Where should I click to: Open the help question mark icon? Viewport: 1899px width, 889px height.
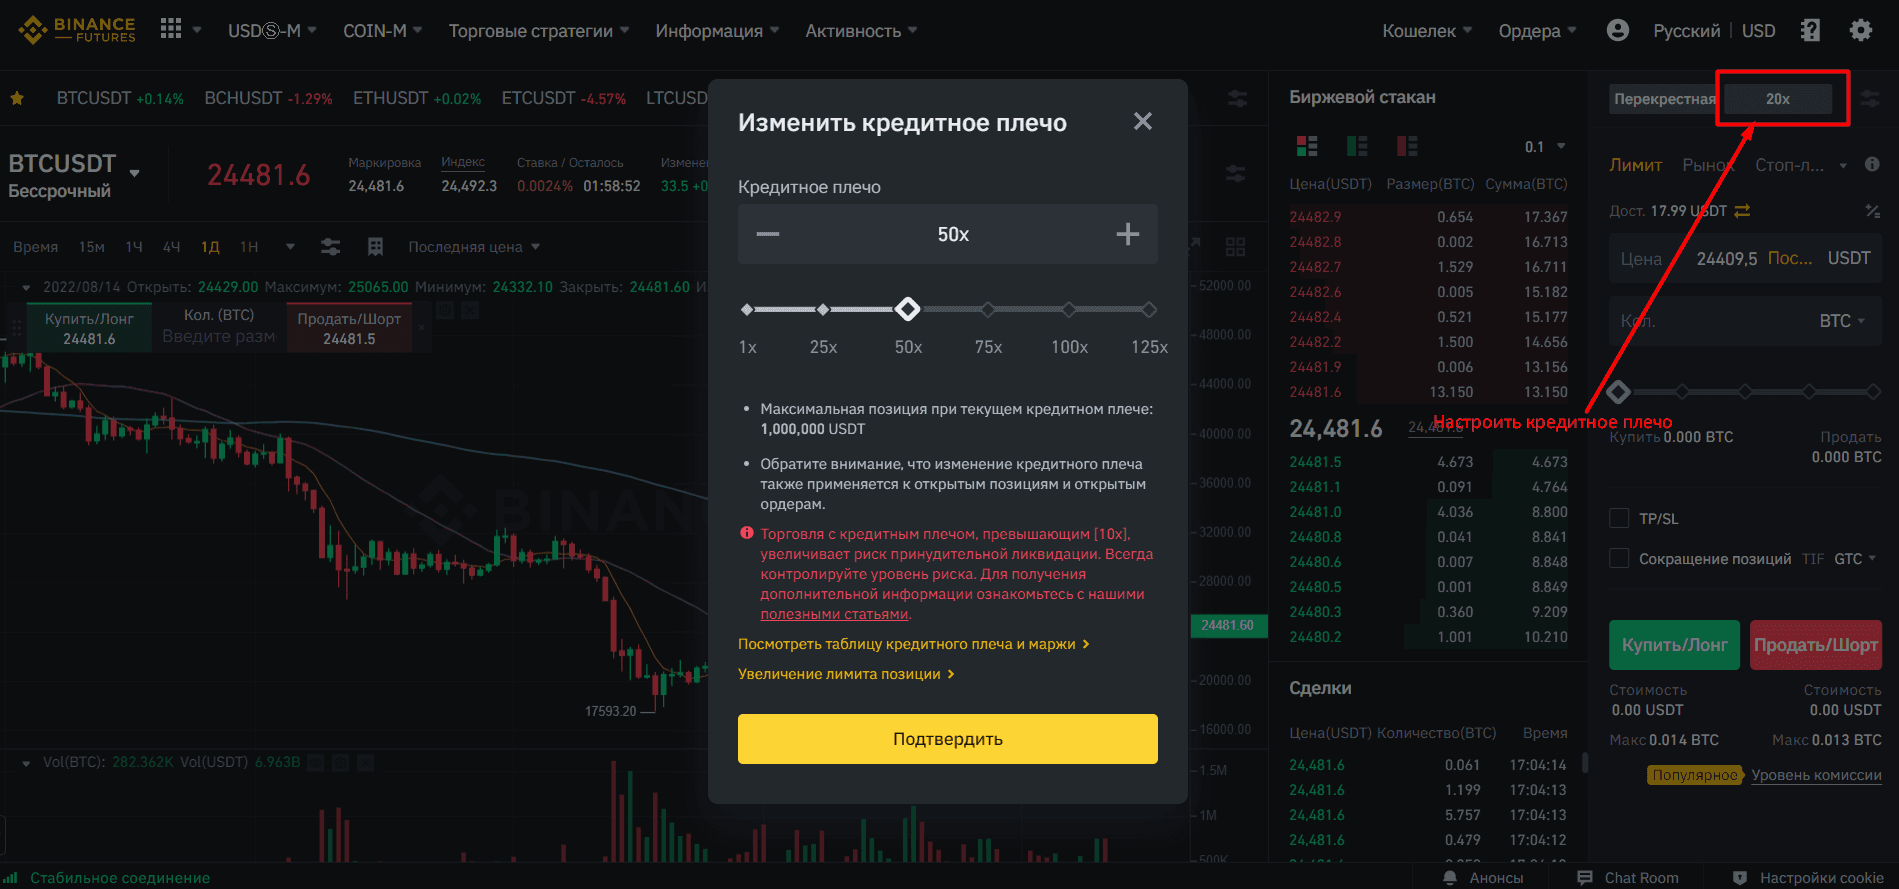tap(1810, 30)
